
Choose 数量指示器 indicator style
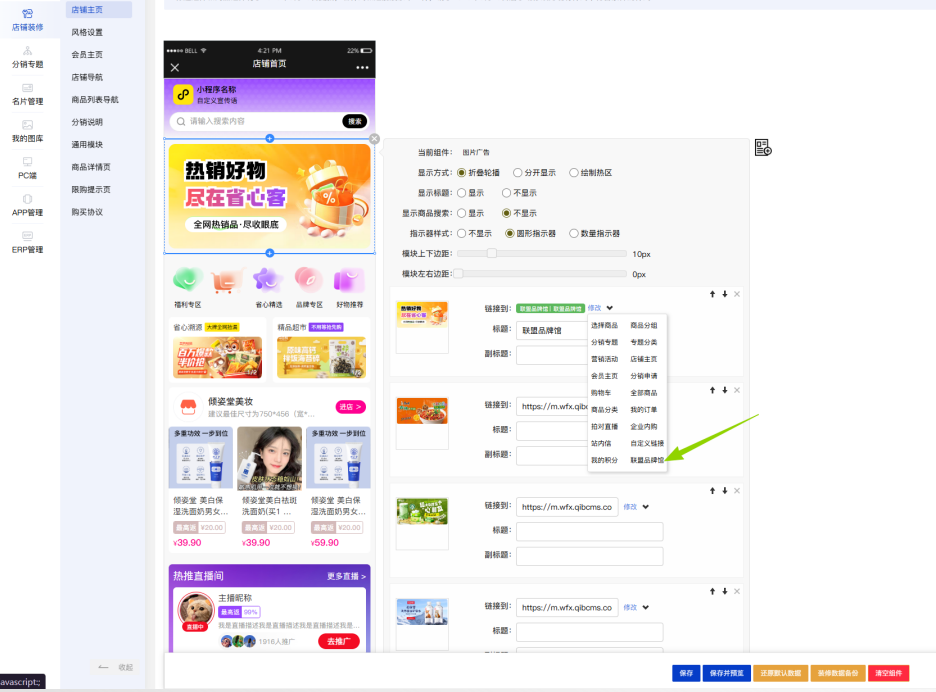coord(595,233)
